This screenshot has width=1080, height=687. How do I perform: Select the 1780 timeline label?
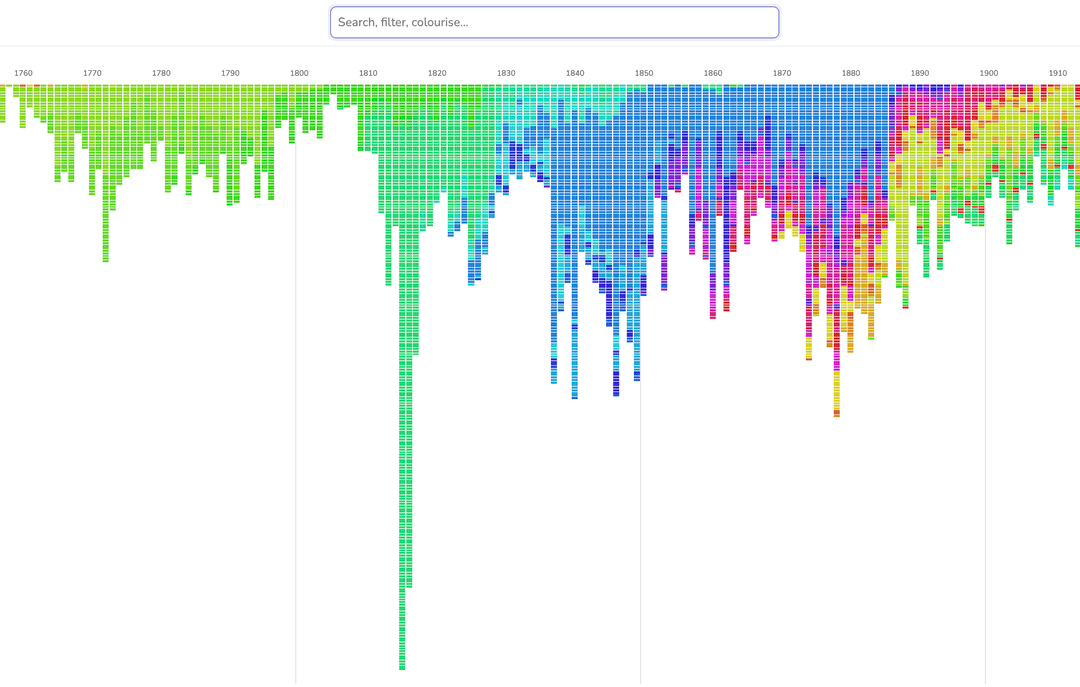click(x=161, y=73)
